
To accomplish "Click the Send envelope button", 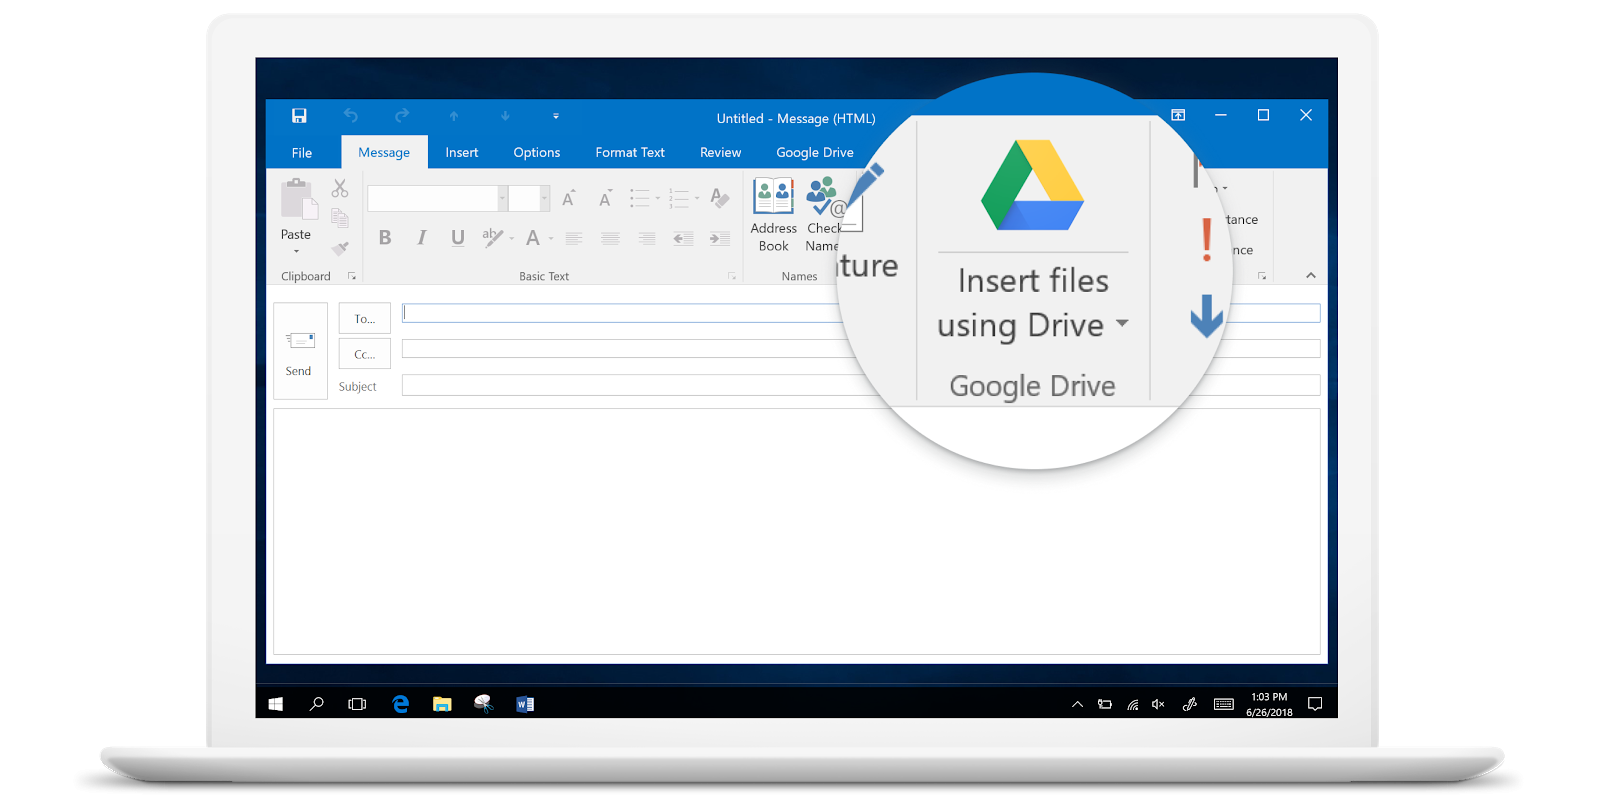I will (300, 351).
